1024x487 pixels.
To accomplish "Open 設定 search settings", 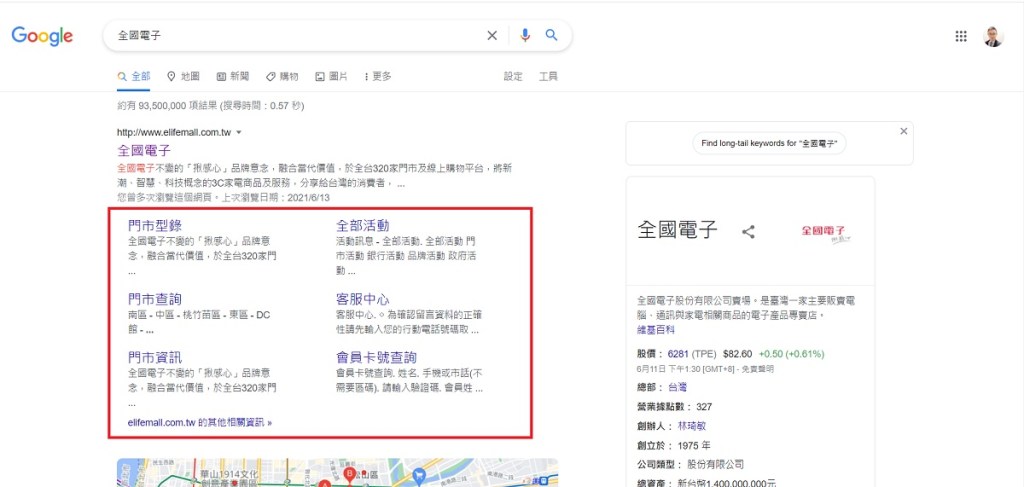I will [x=513, y=76].
